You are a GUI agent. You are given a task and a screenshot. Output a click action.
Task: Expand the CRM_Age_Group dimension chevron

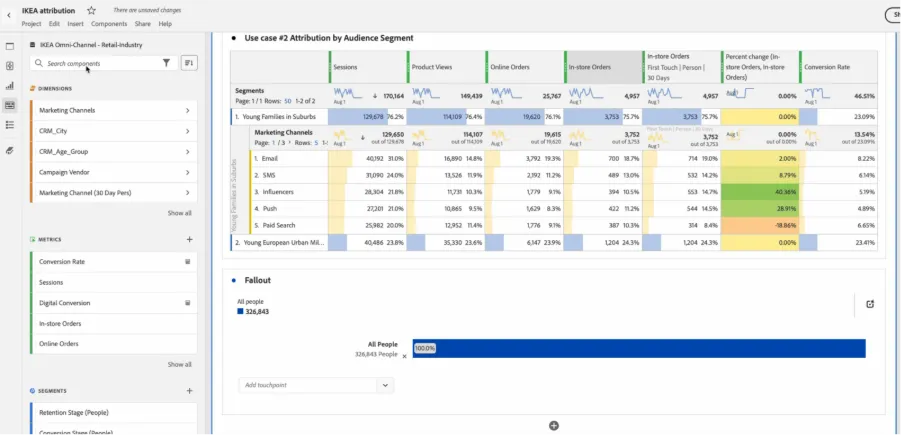click(187, 152)
